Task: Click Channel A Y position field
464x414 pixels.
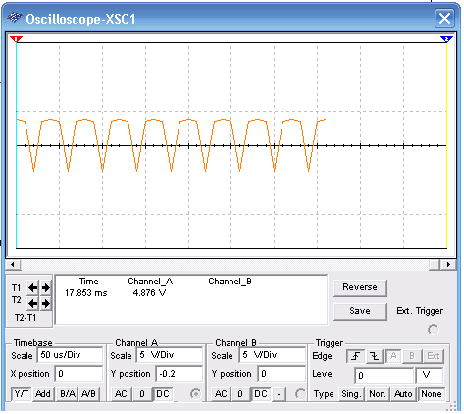Action: click(179, 374)
